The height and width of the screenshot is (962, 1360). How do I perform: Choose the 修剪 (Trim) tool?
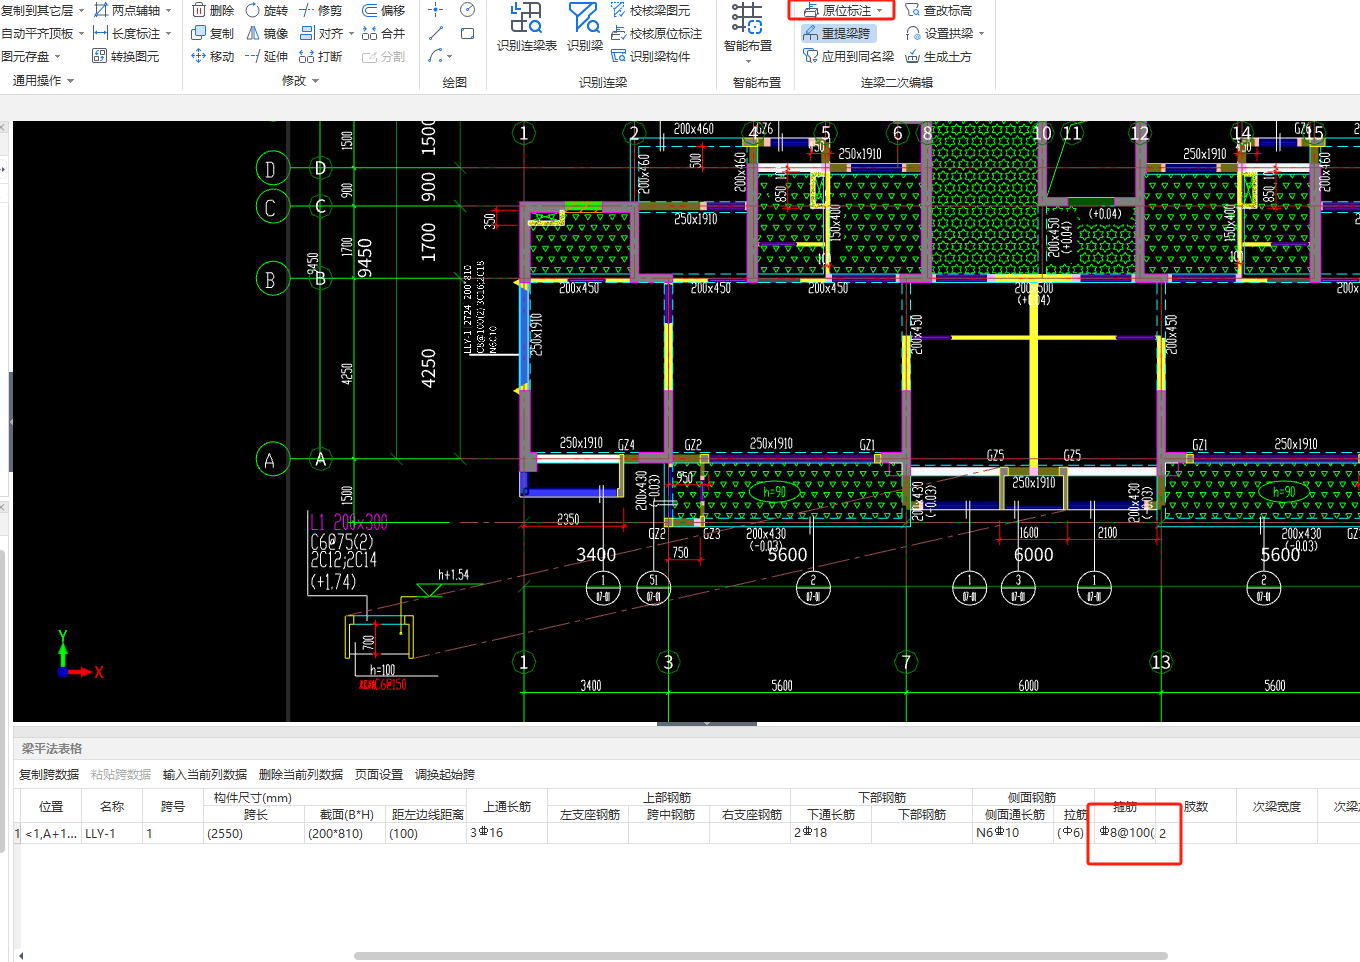(x=320, y=10)
